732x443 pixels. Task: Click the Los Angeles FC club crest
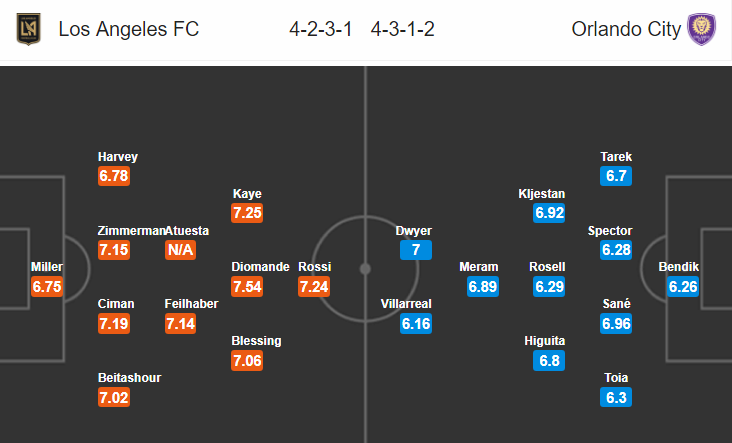[x=28, y=29]
